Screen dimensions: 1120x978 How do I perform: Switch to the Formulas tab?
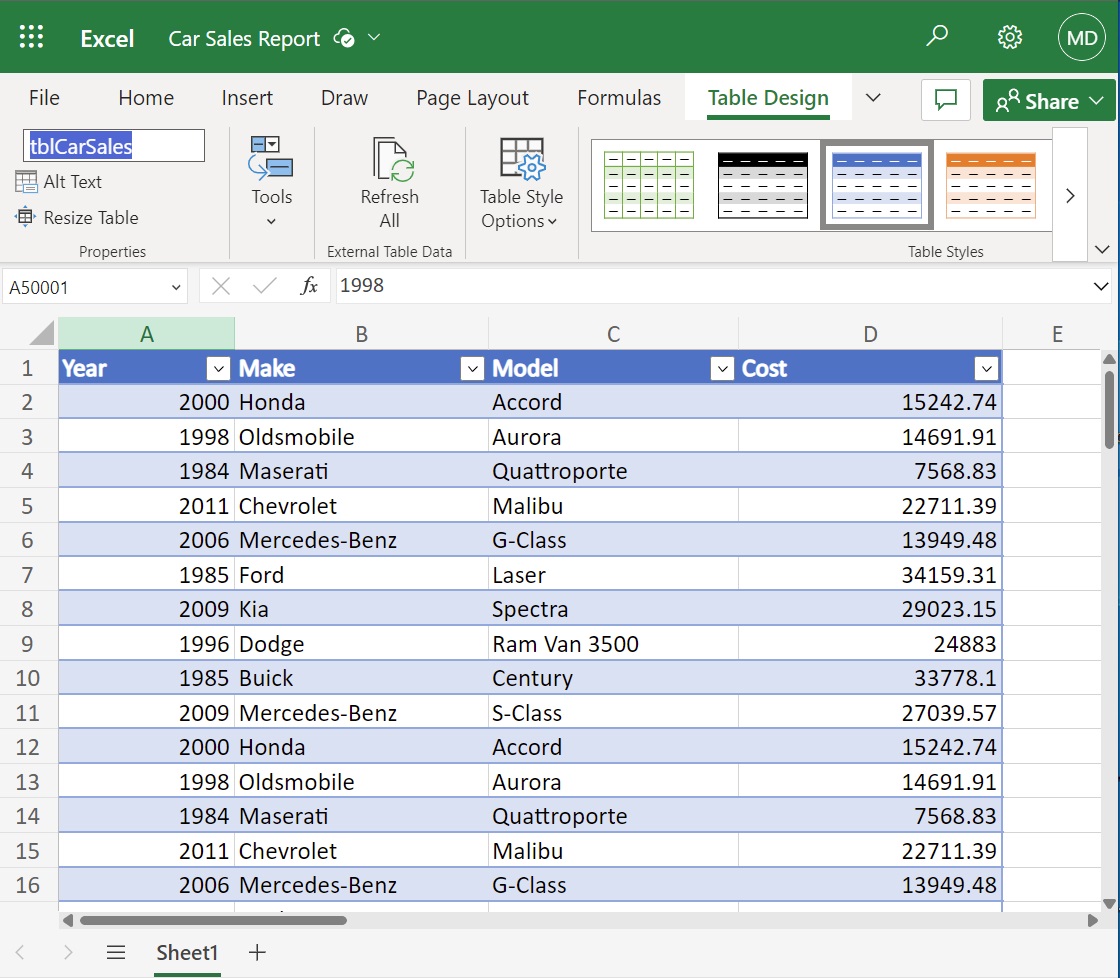618,98
